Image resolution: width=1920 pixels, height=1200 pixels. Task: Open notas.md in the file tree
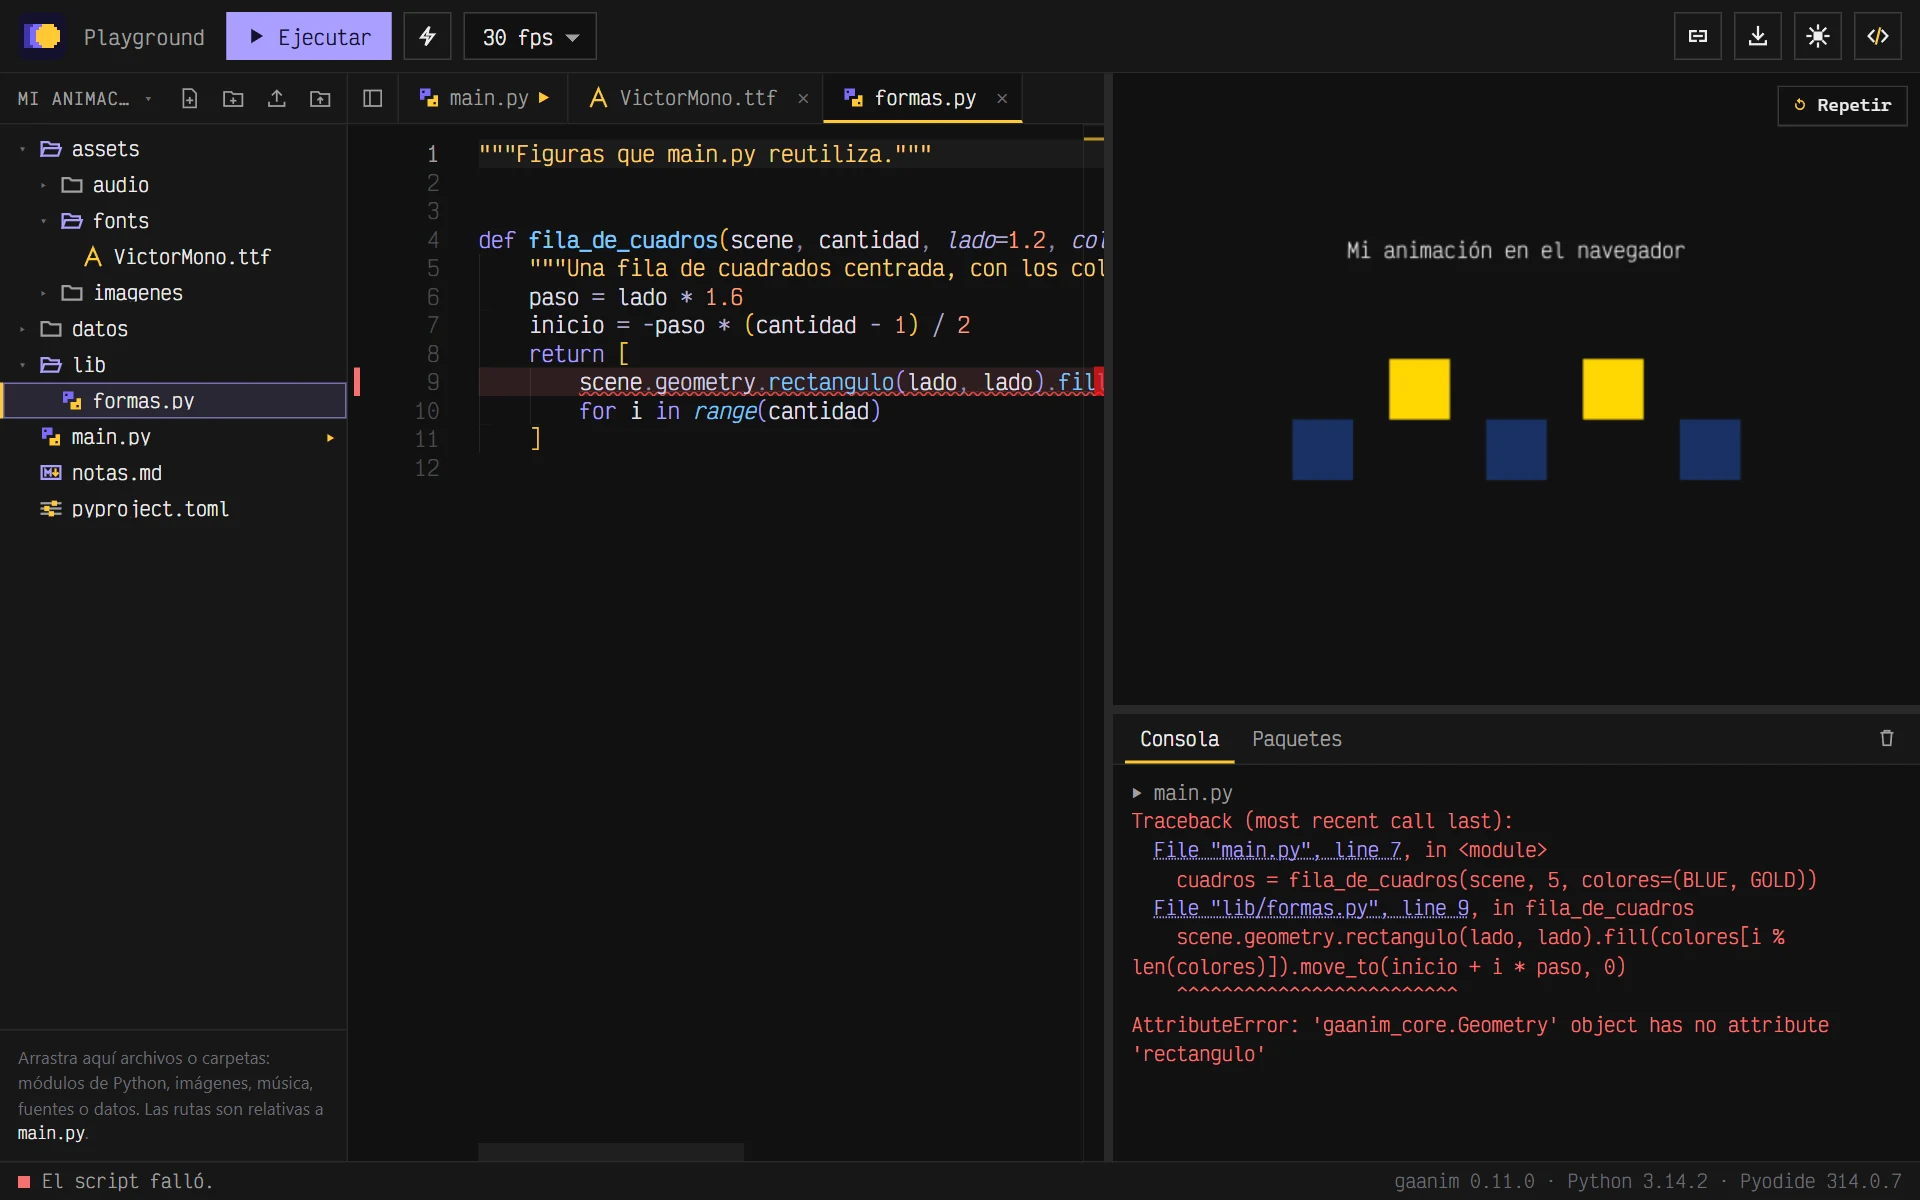[174, 473]
